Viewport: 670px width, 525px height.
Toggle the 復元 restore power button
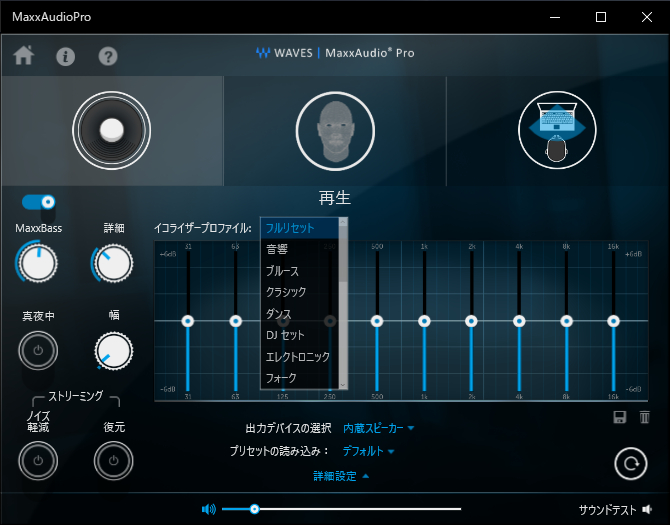point(113,460)
